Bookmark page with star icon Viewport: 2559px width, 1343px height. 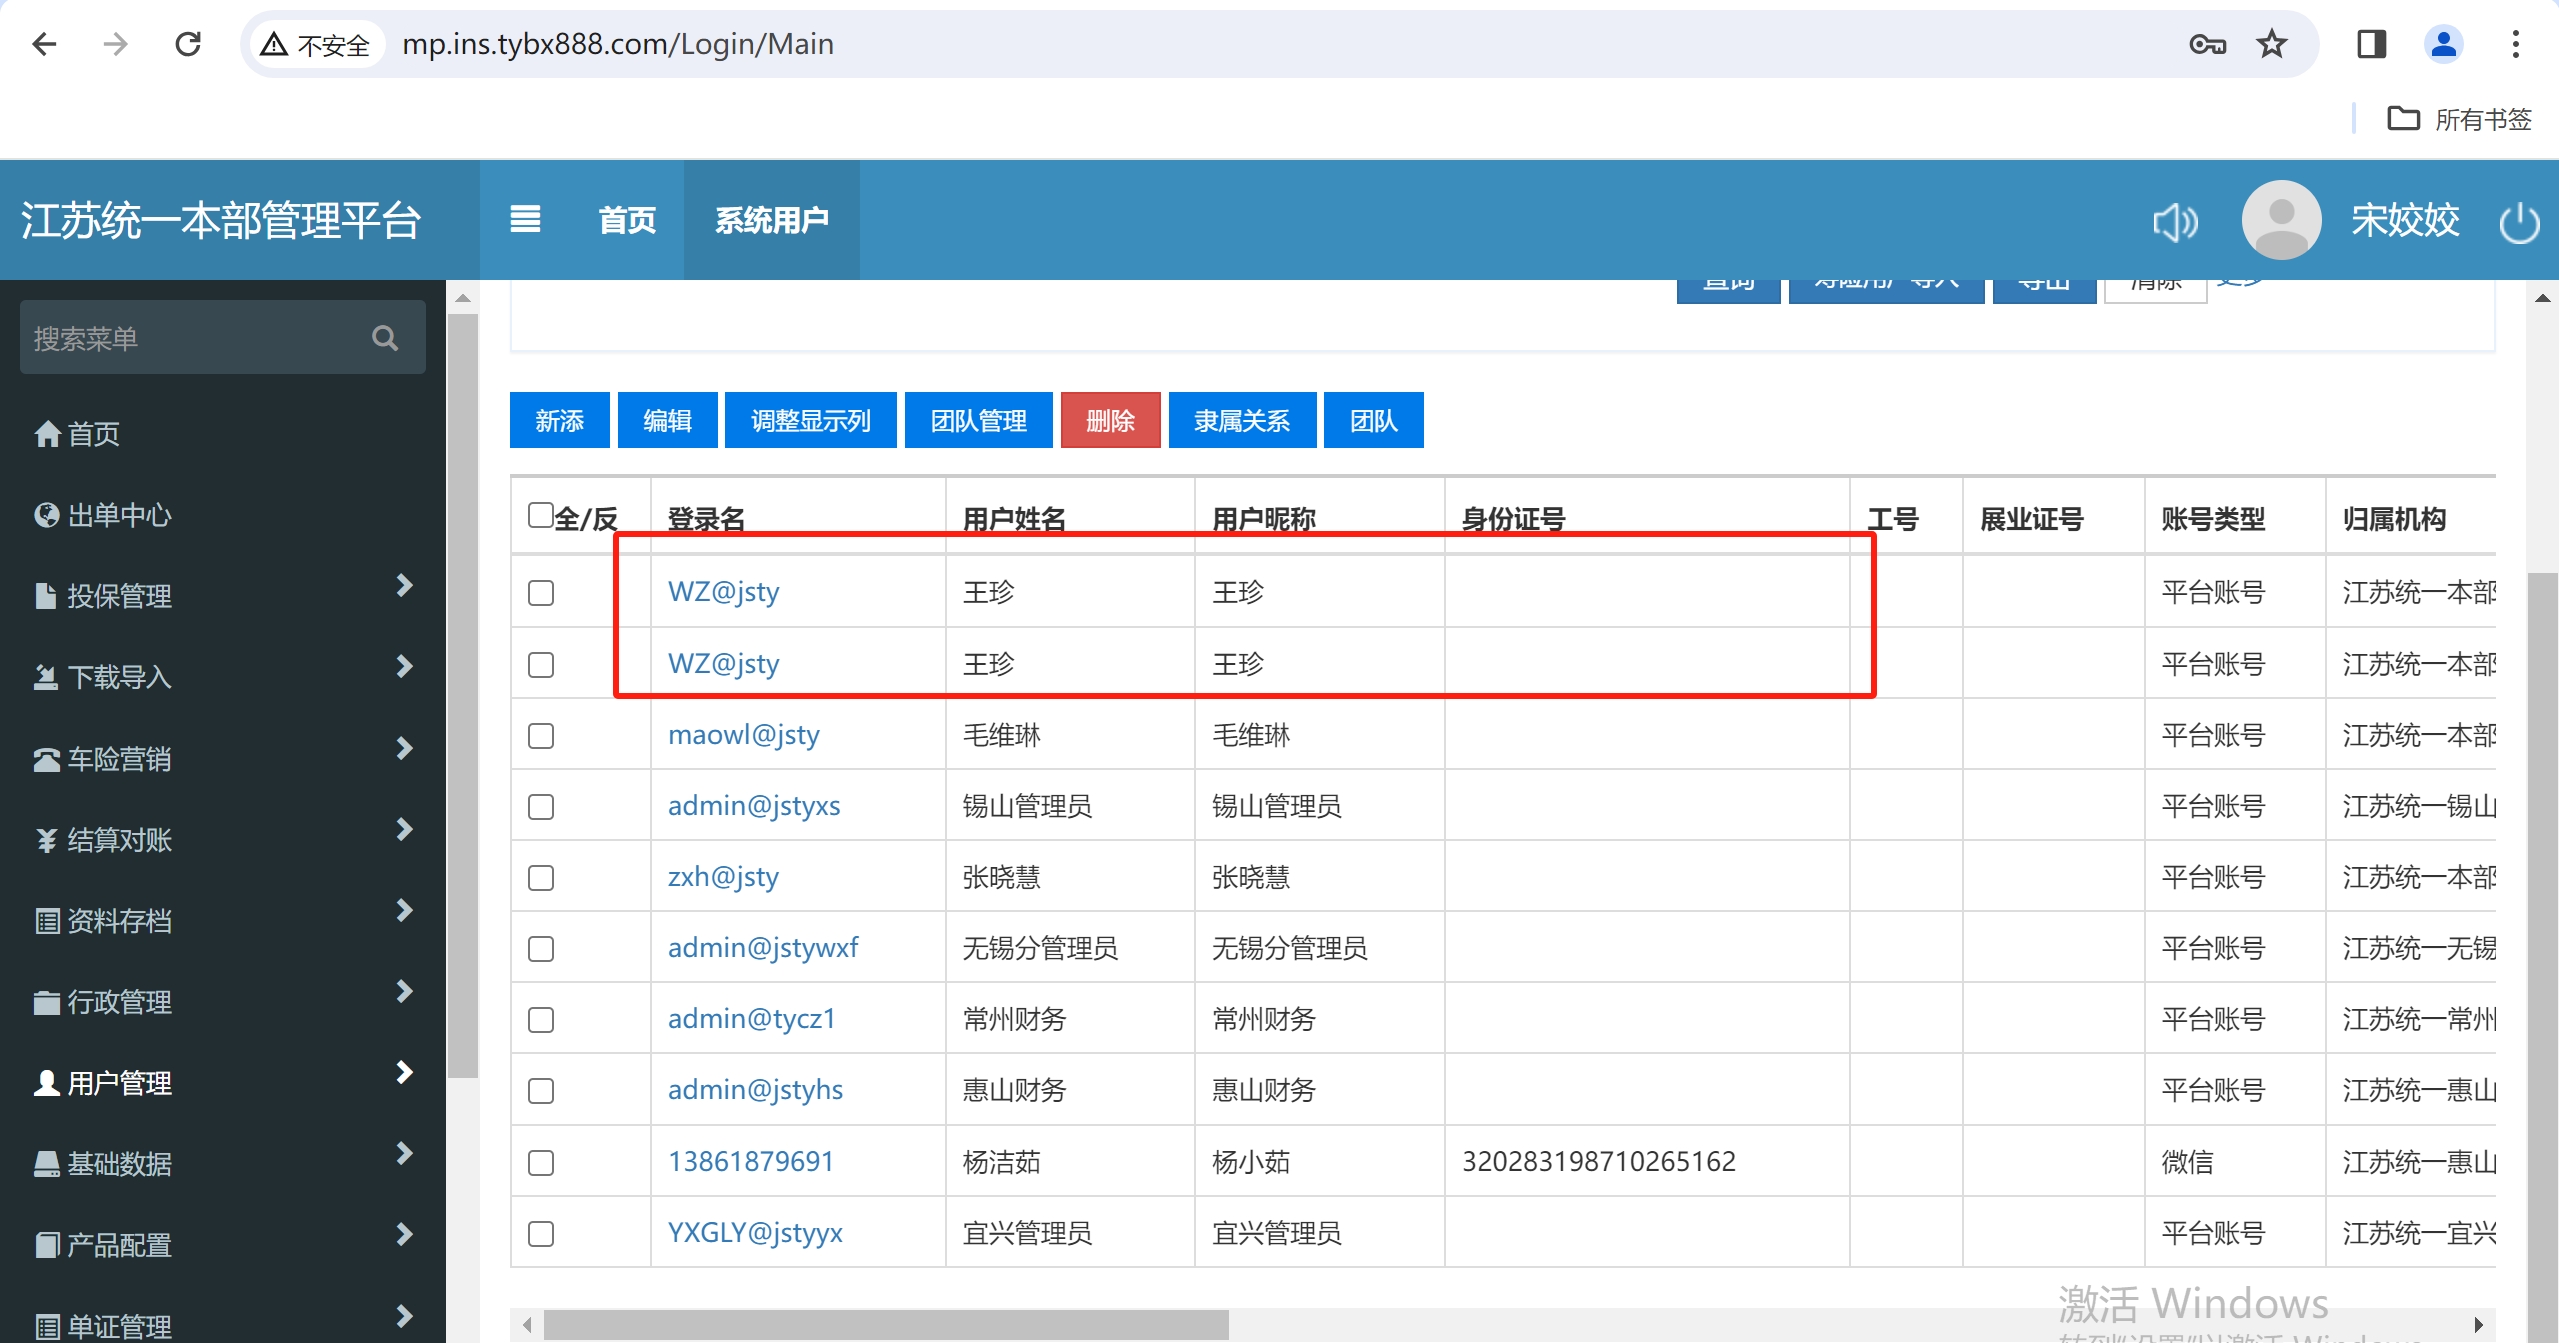pyautogui.click(x=2272, y=44)
